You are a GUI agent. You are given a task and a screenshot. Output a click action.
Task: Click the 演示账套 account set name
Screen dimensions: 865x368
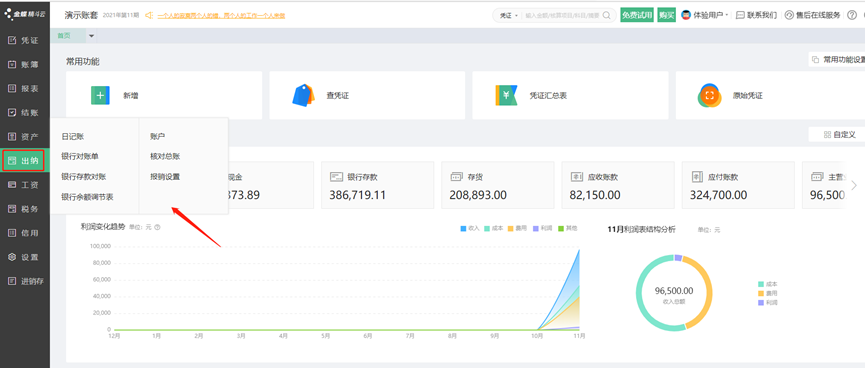point(81,15)
